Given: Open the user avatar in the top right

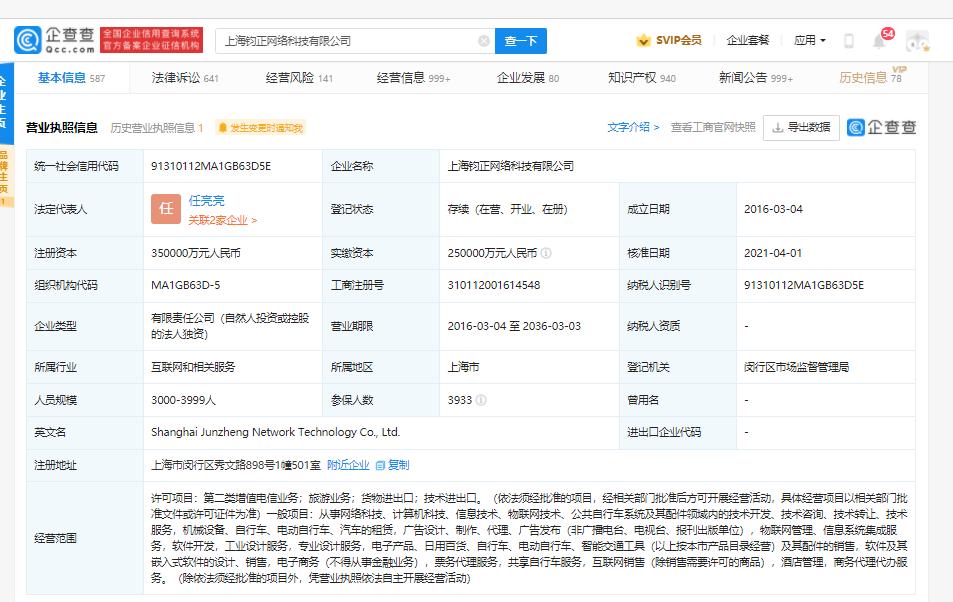Looking at the screenshot, I should coord(917,41).
